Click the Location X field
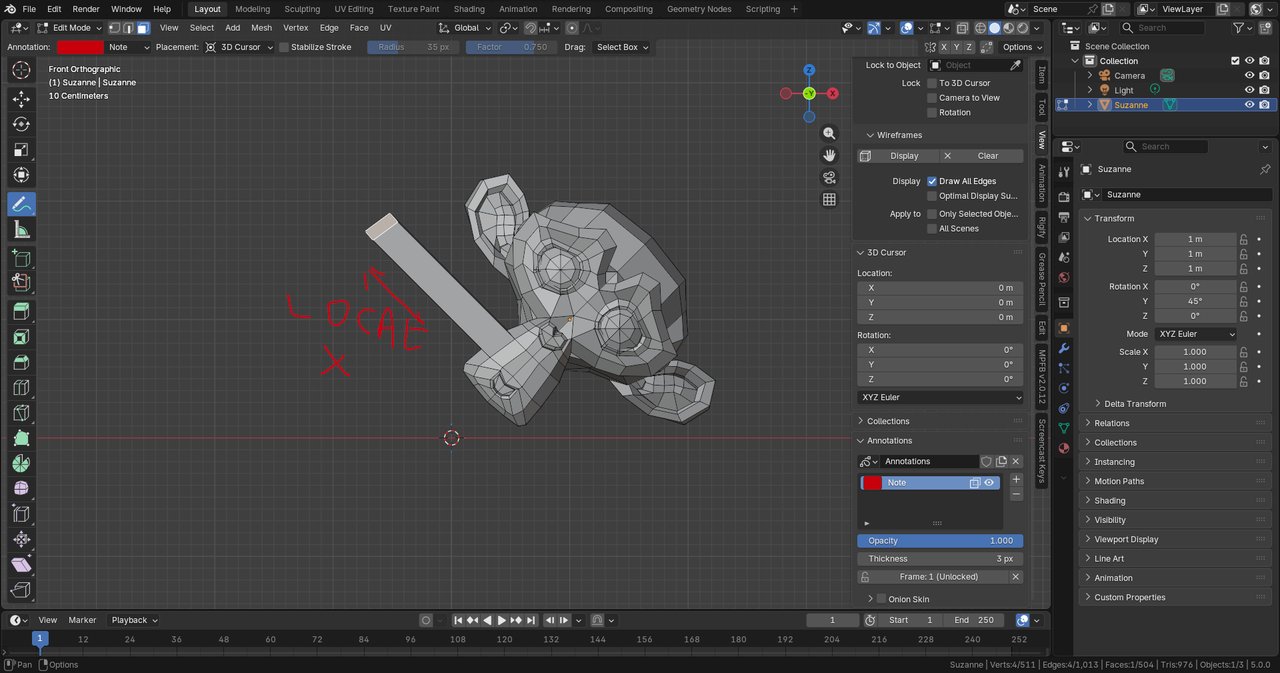The width and height of the screenshot is (1280, 673). (x=1194, y=239)
